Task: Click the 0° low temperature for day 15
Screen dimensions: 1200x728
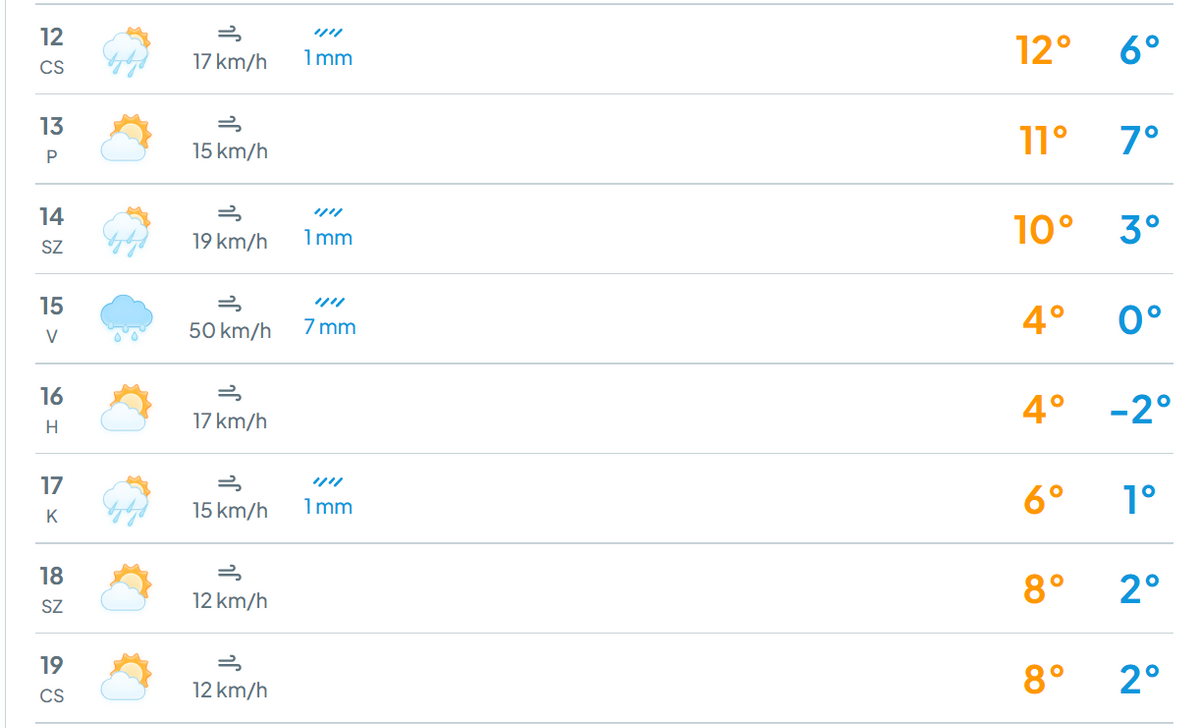Action: tap(1140, 319)
